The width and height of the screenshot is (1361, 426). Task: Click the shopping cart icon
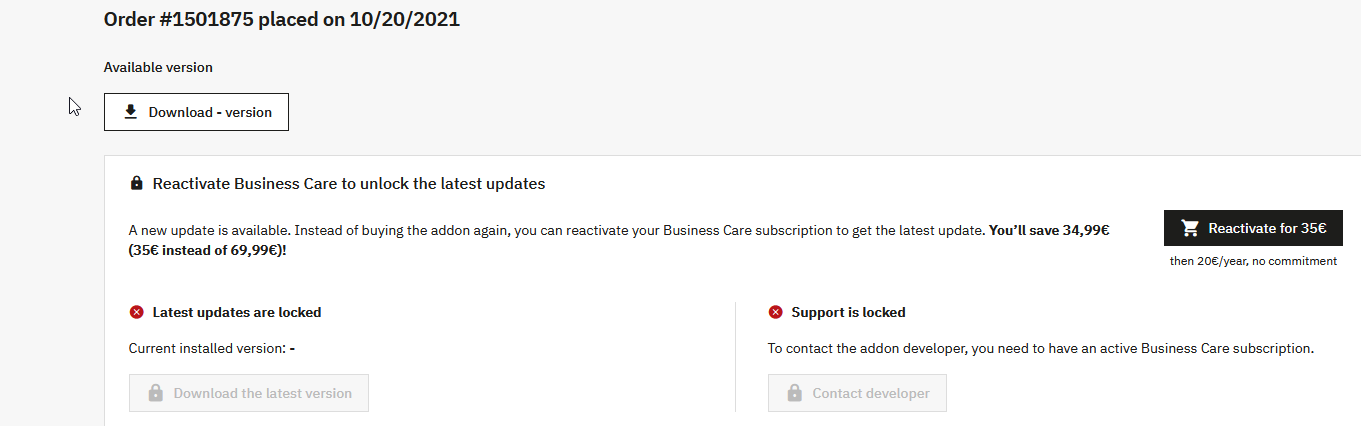coord(1189,228)
